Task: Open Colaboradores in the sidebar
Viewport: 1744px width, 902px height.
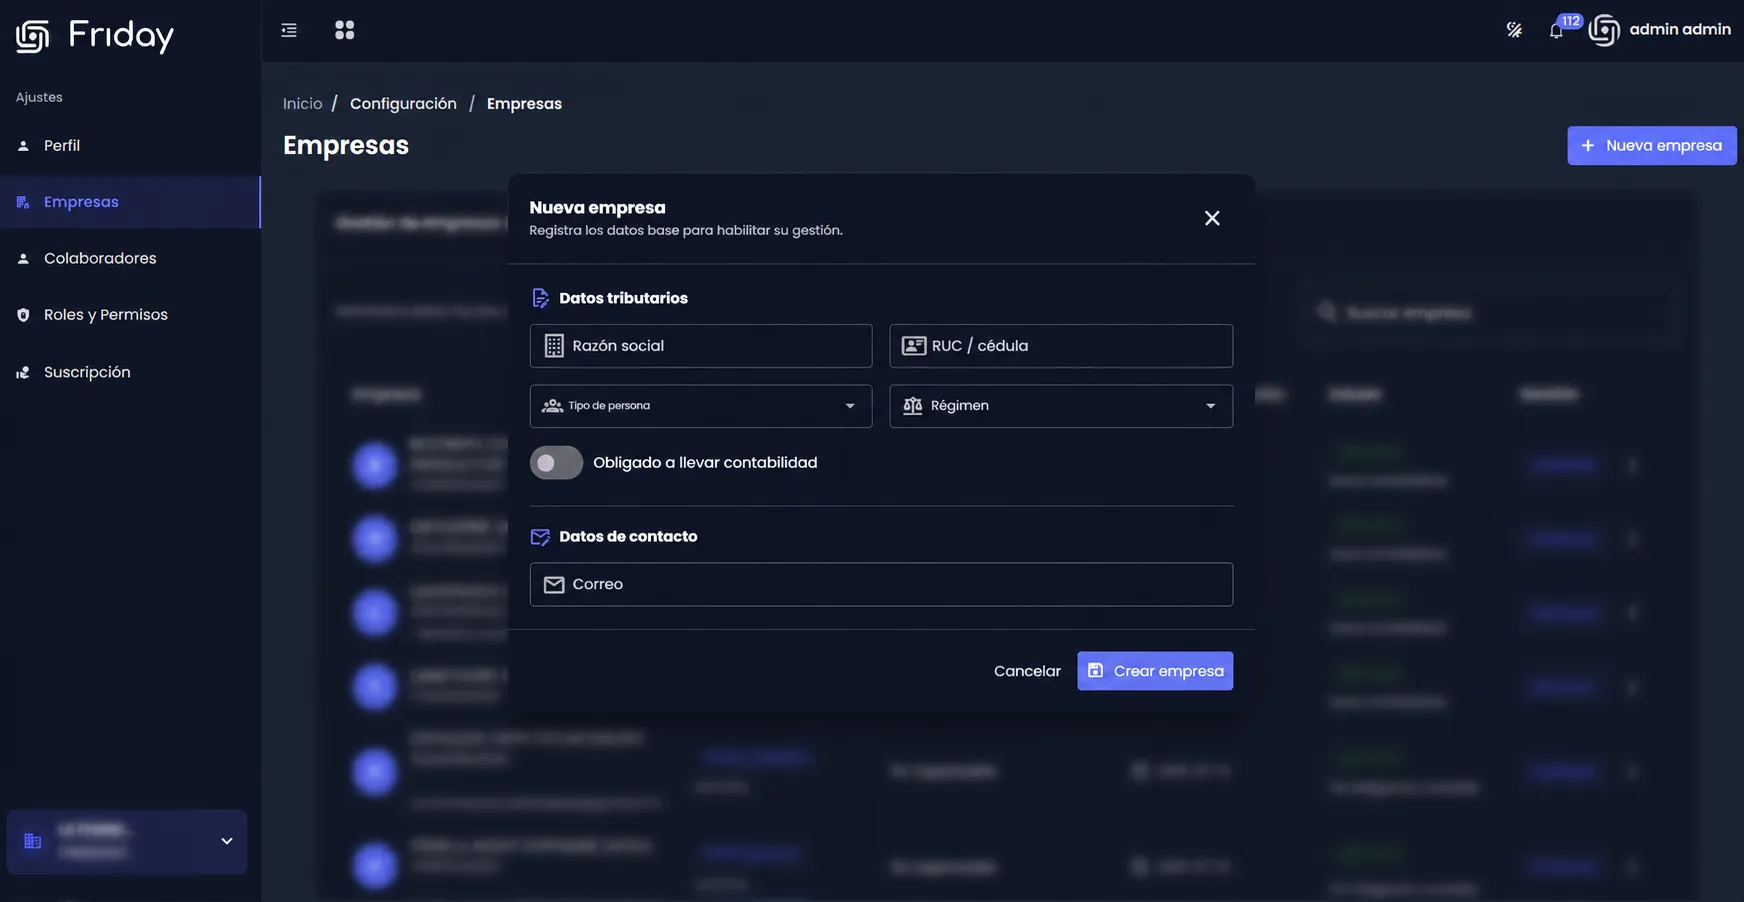Action: click(130, 259)
